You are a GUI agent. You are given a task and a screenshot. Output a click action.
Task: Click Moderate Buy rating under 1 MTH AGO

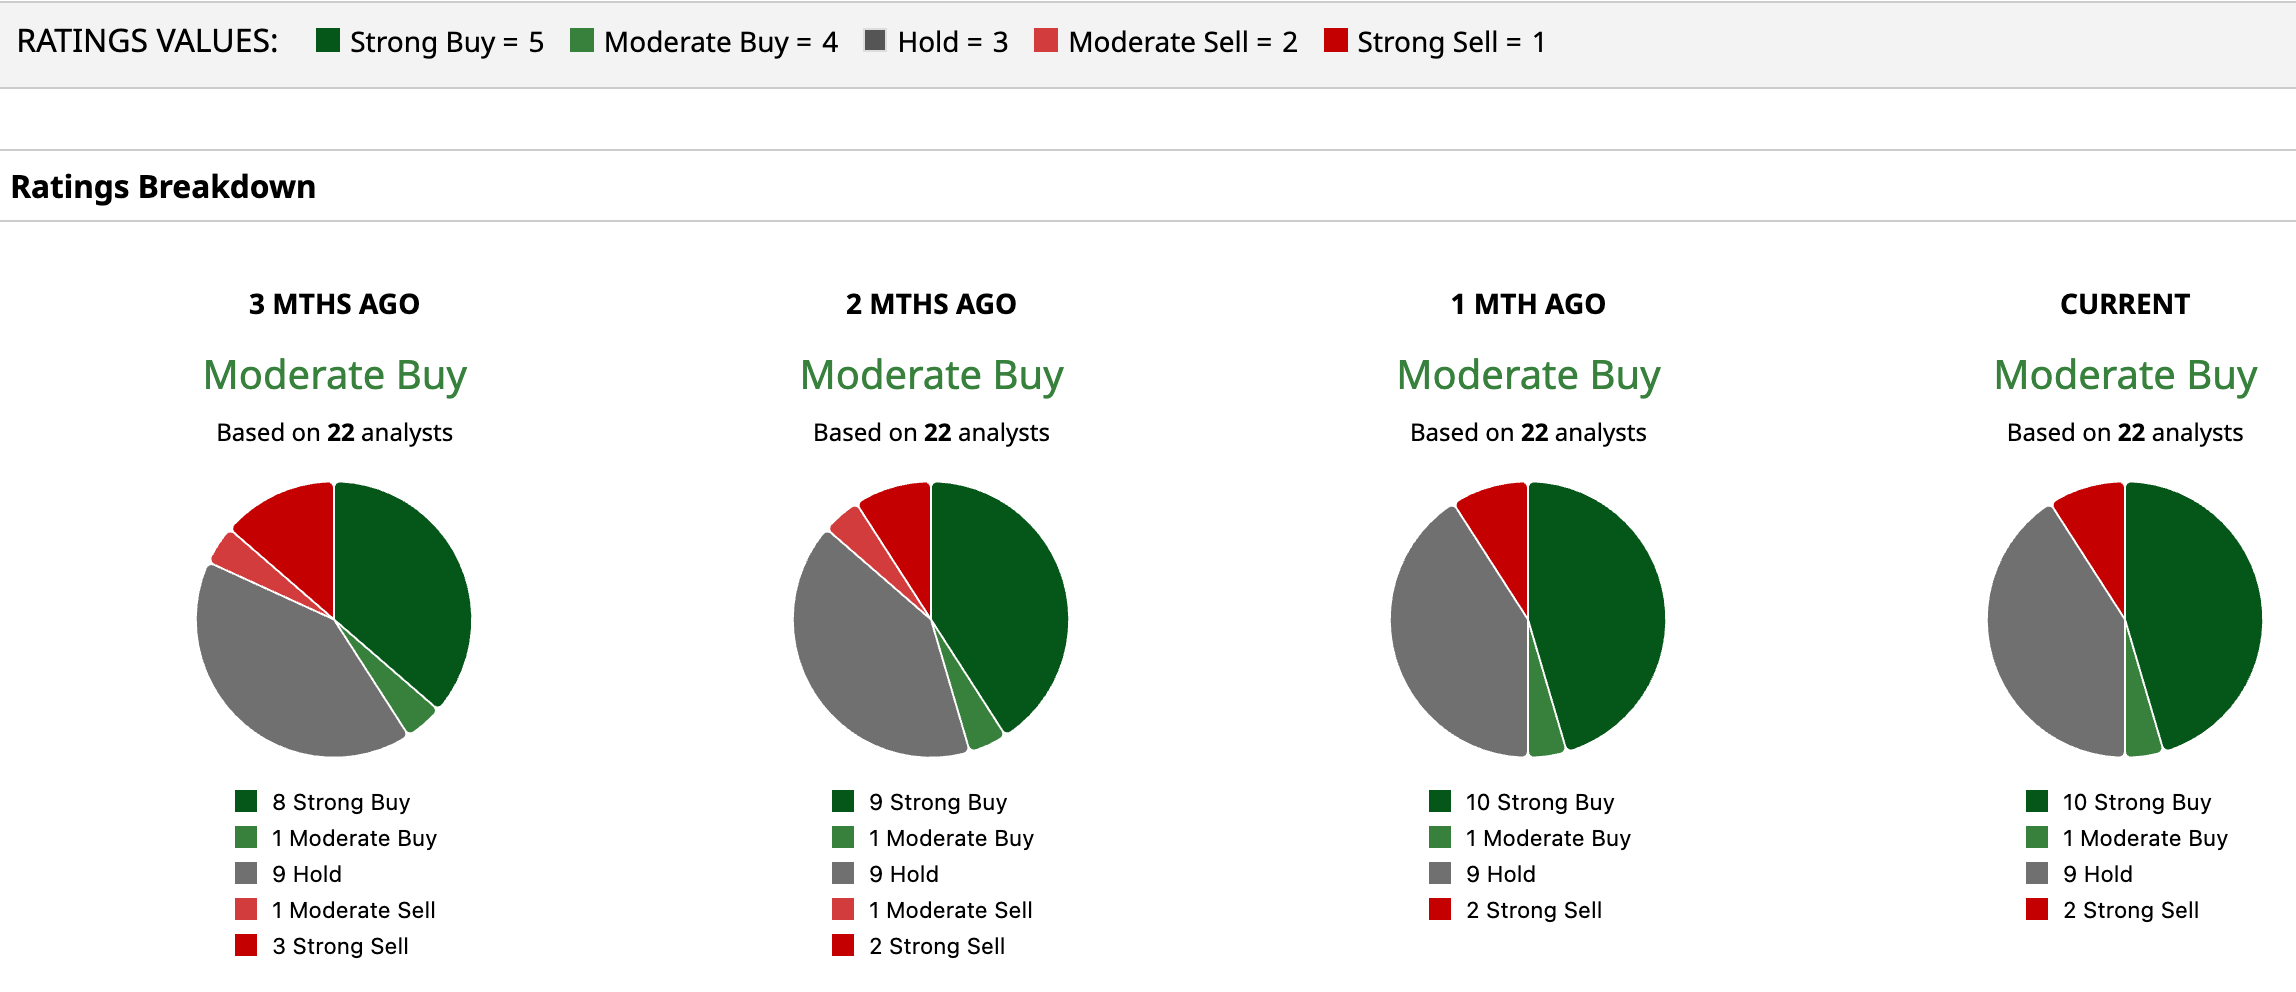(1528, 375)
